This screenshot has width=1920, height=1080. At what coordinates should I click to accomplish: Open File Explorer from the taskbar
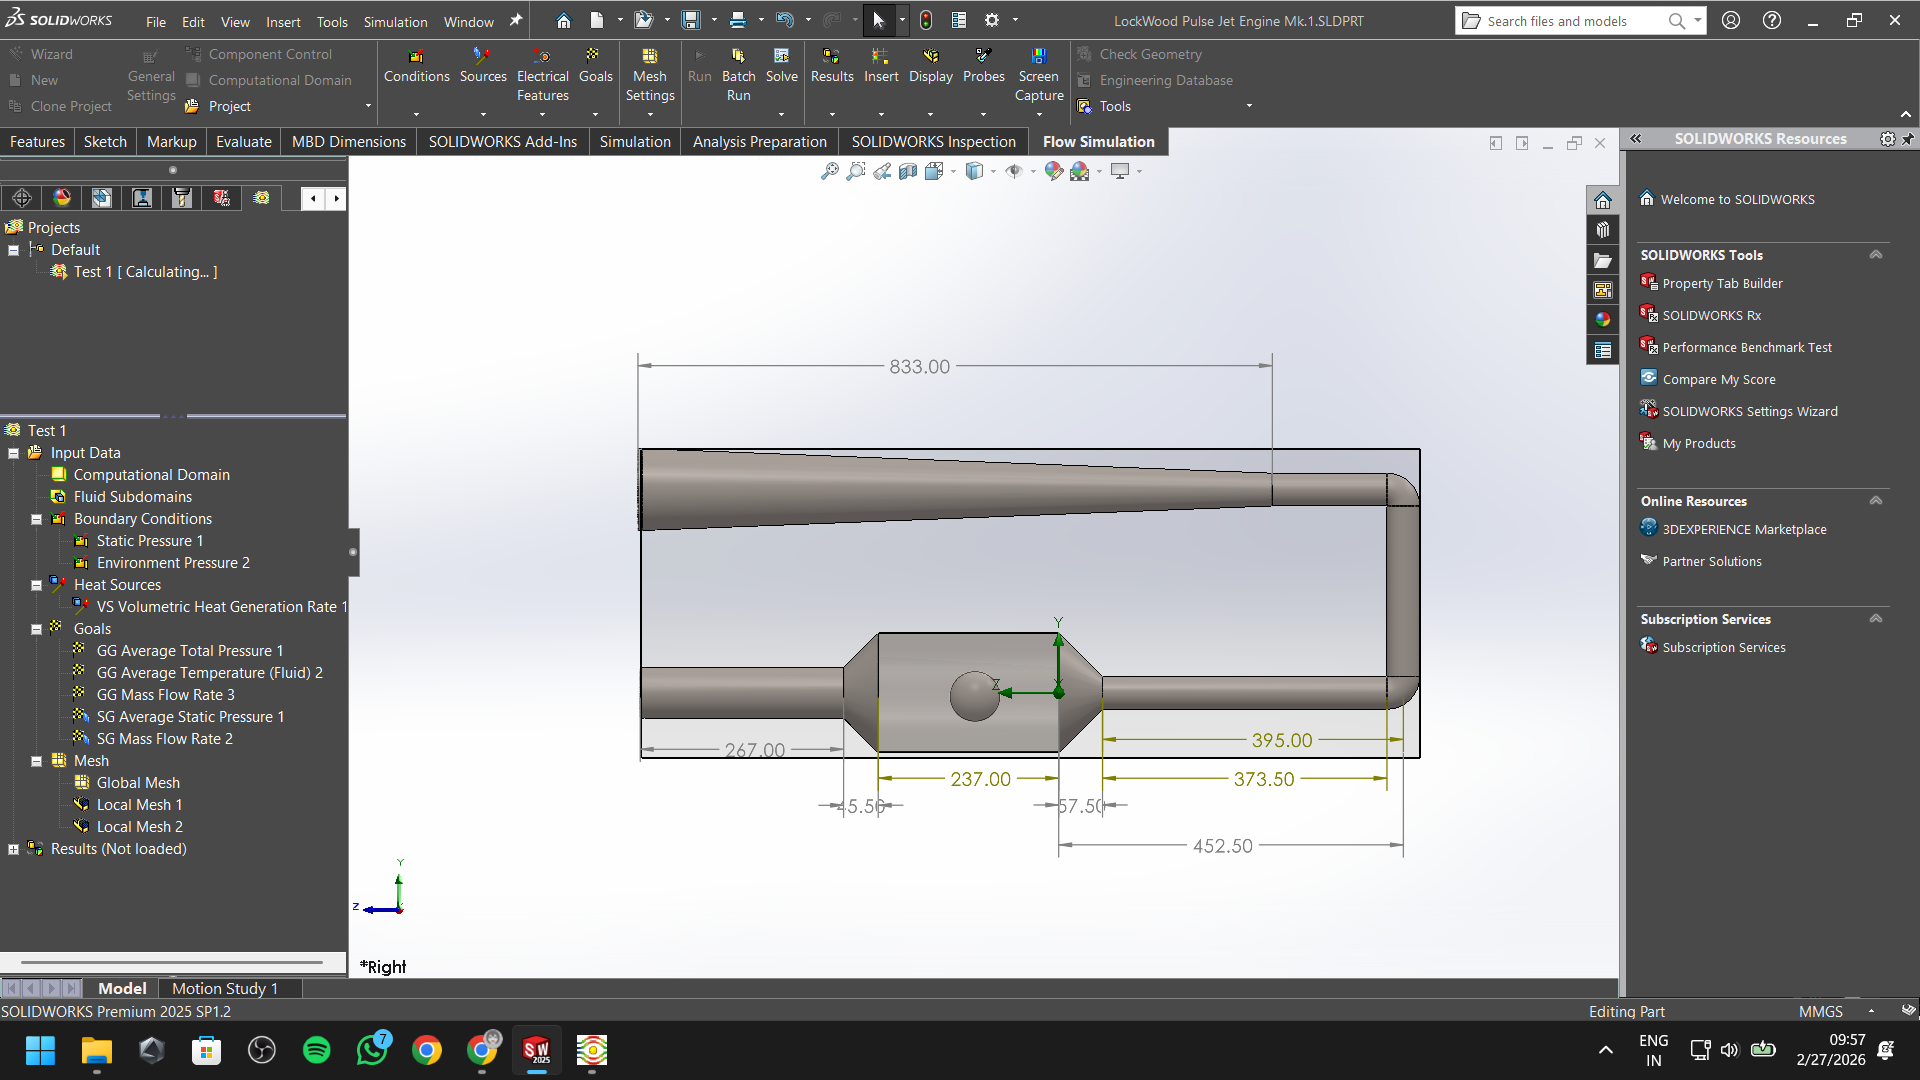pos(97,1050)
